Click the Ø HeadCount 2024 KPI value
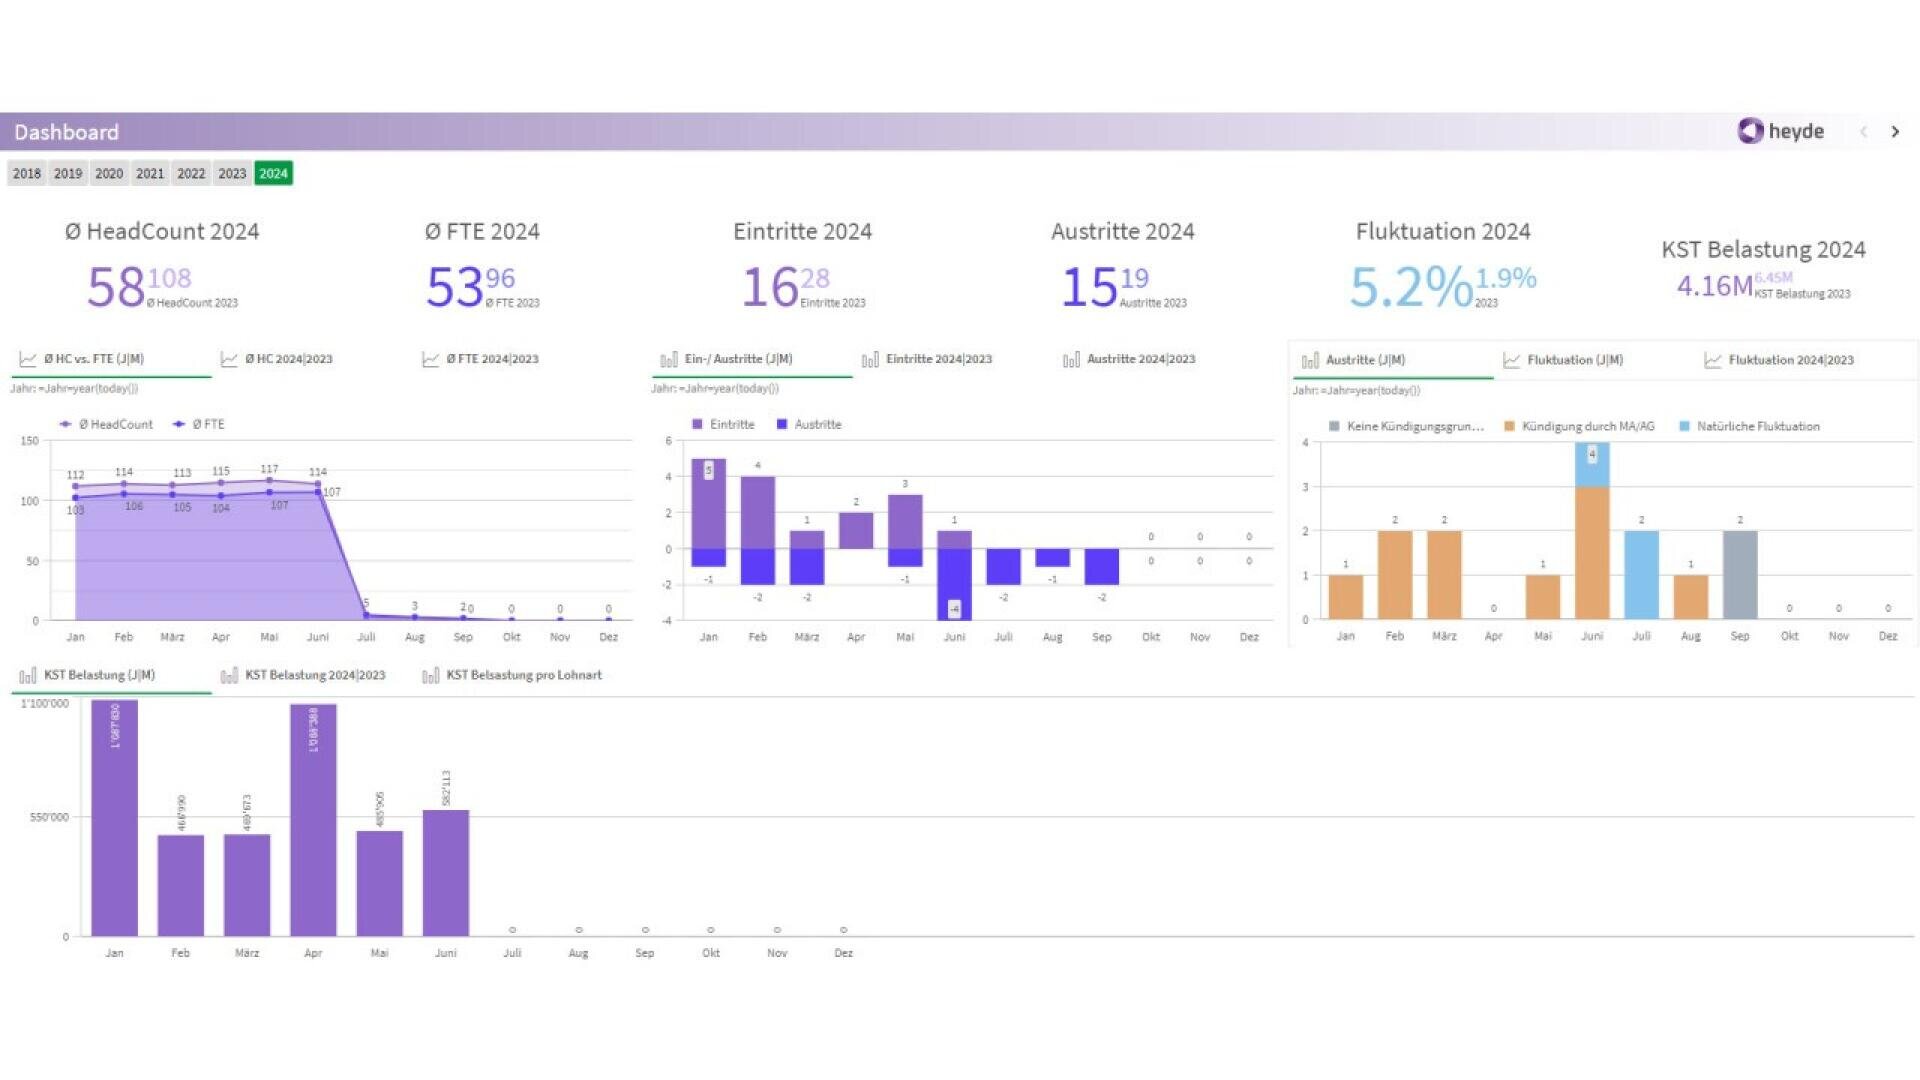Image resolution: width=1920 pixels, height=1080 pixels. (x=115, y=287)
